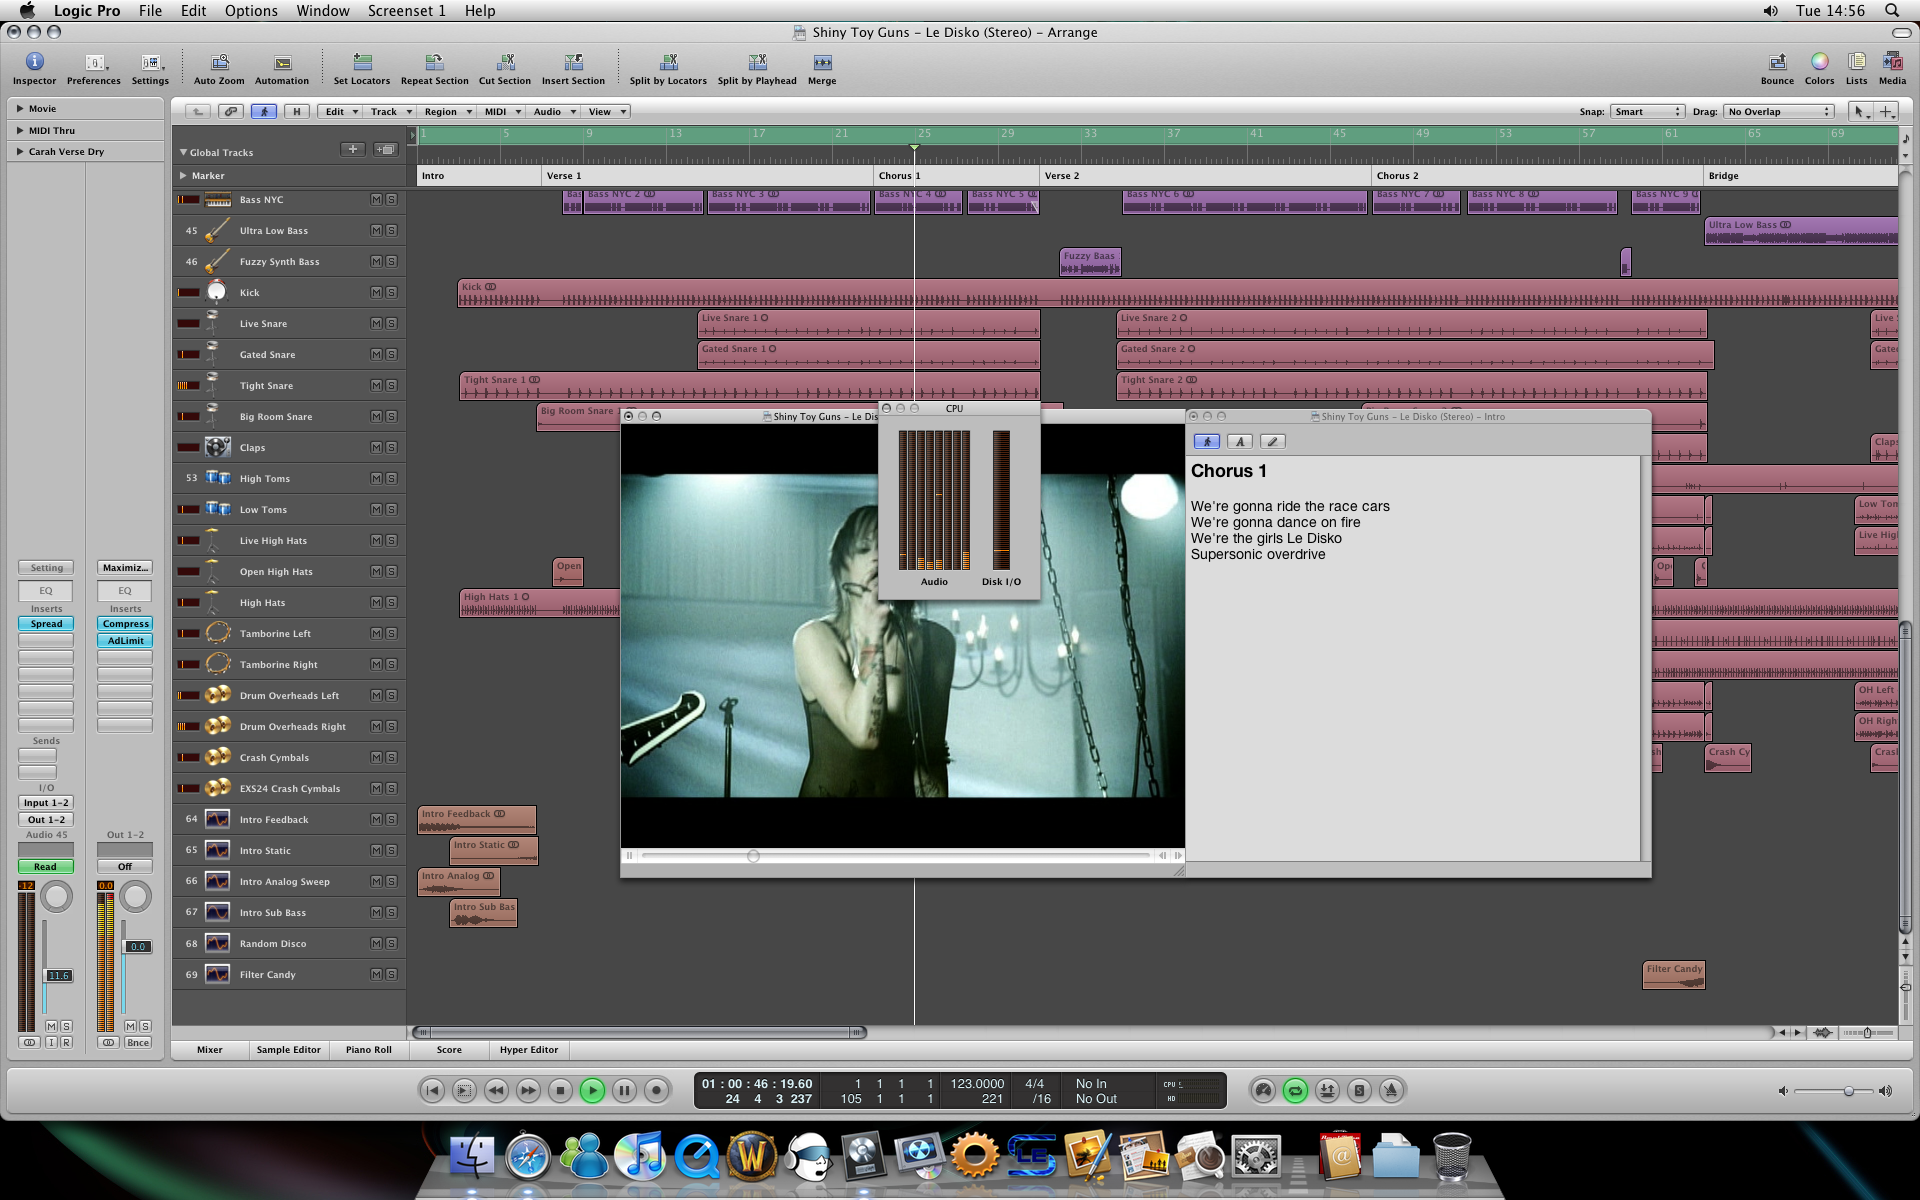
Task: Expand the Marker global track
Action: [x=183, y=175]
